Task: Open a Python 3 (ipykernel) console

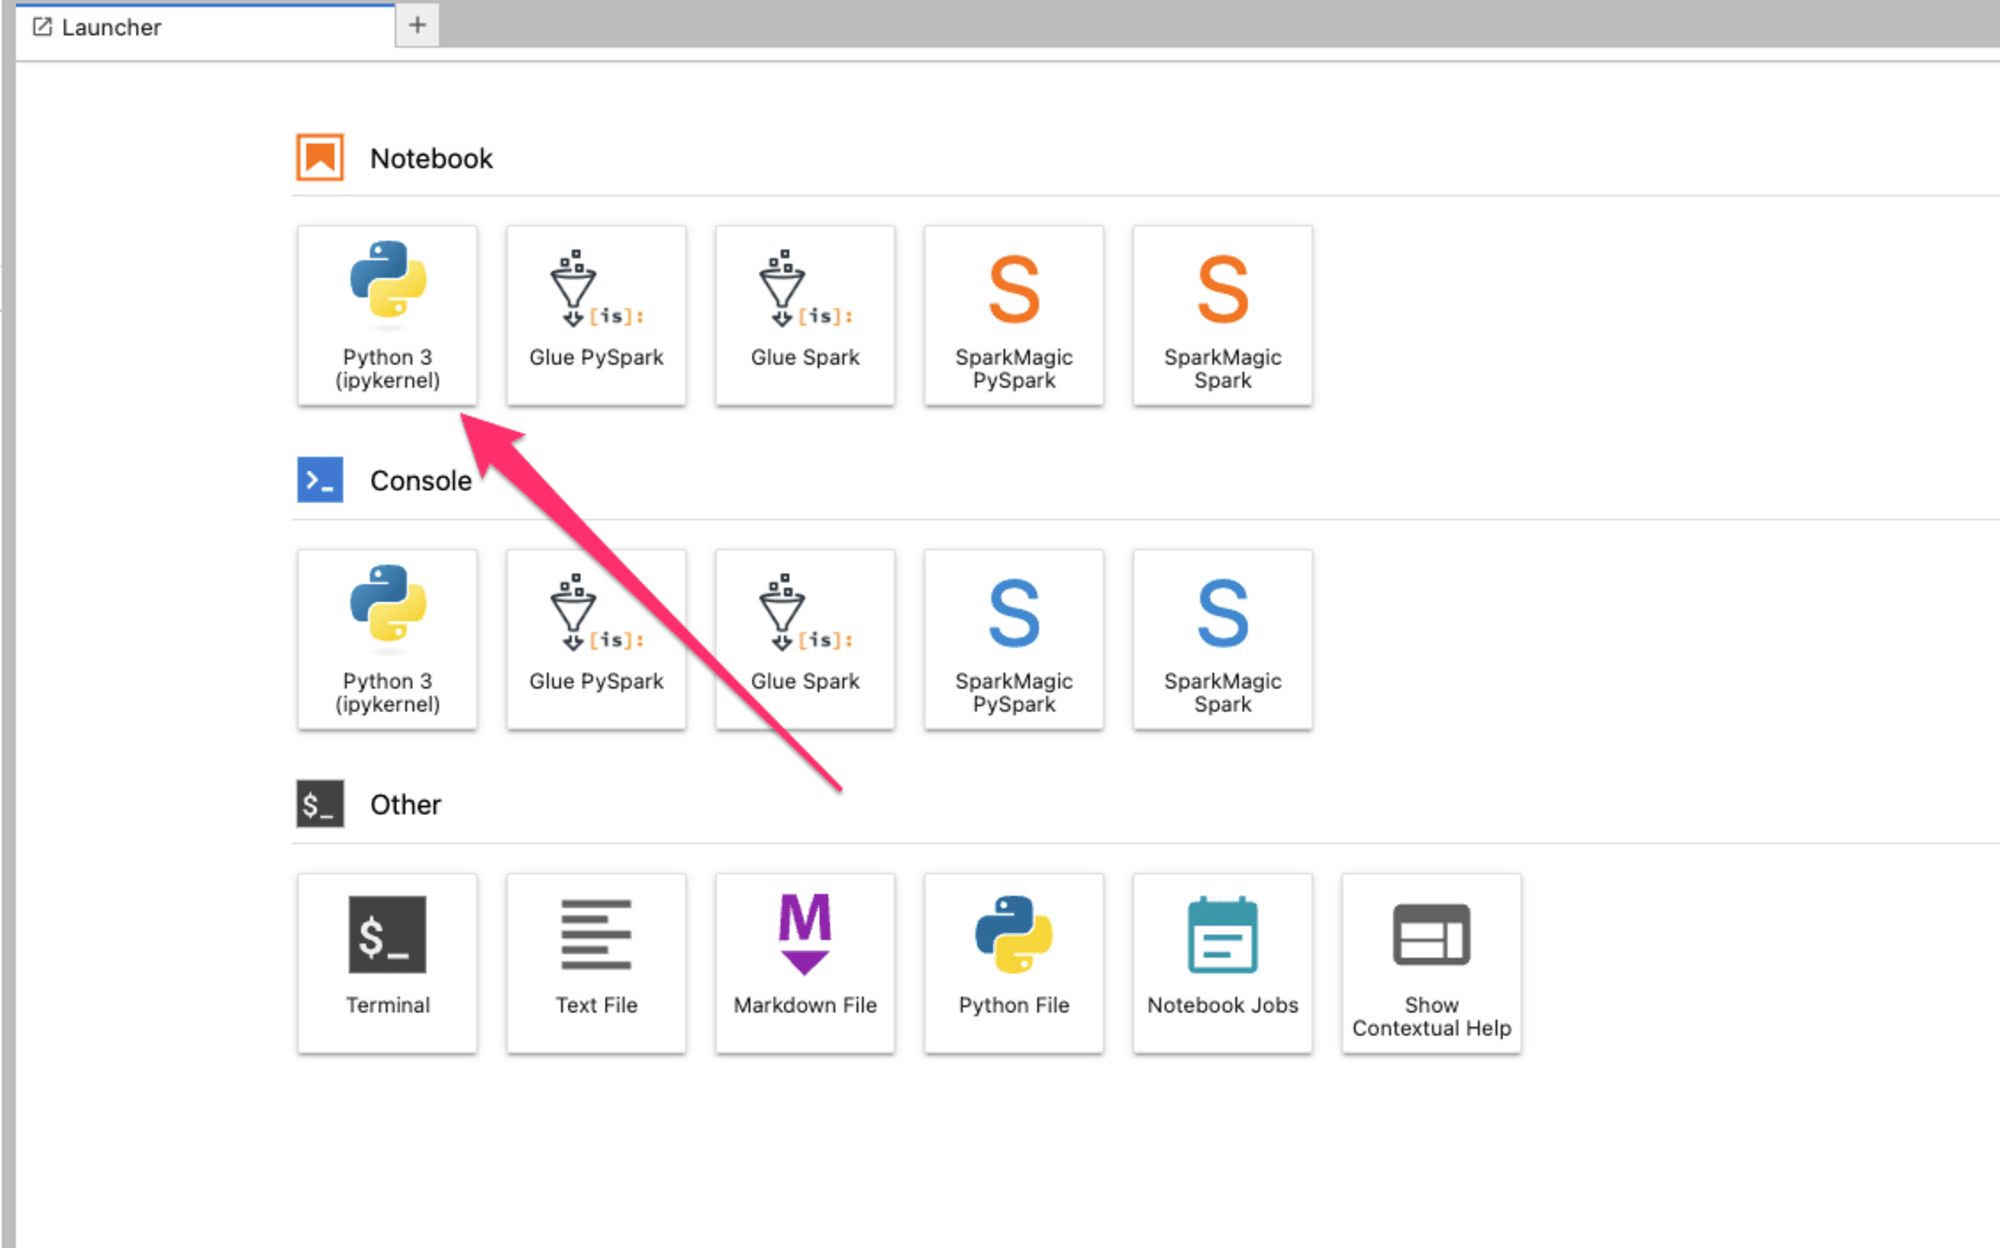Action: pos(387,639)
